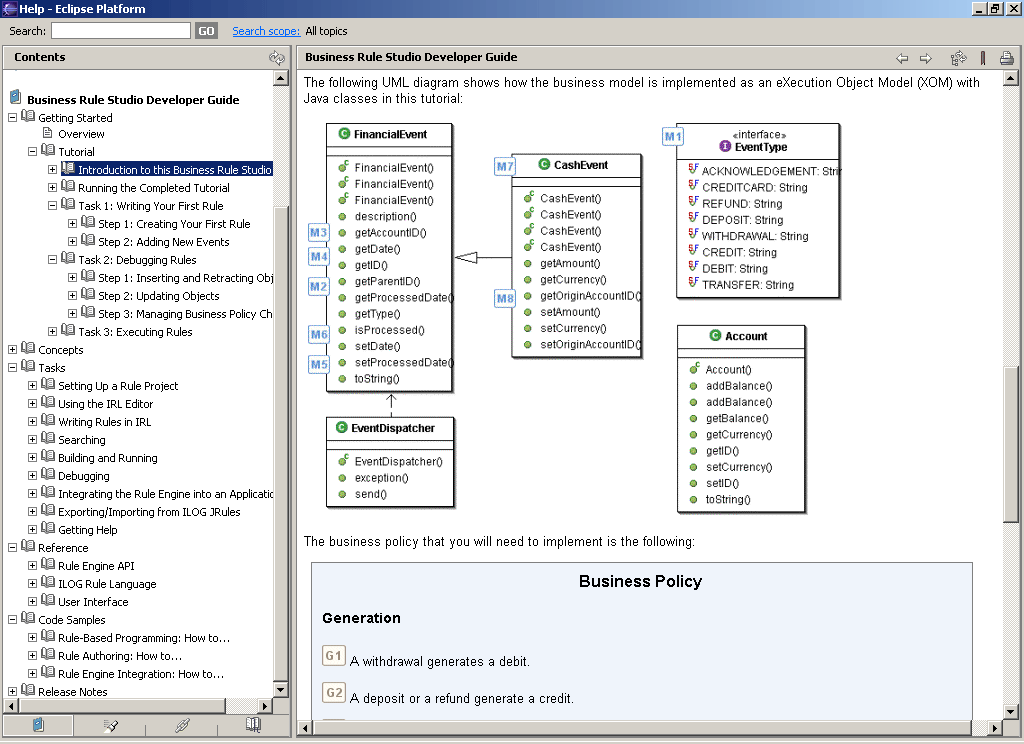This screenshot has width=1024, height=744.
Task: Collapse the Getting Started node
Action: pyautogui.click(x=12, y=118)
